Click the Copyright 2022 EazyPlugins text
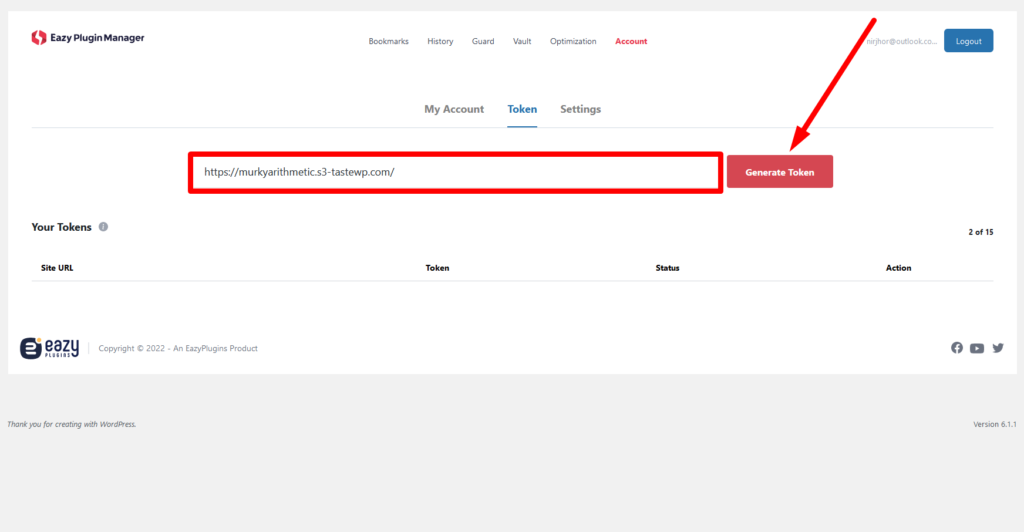This screenshot has height=532, width=1024. point(178,349)
